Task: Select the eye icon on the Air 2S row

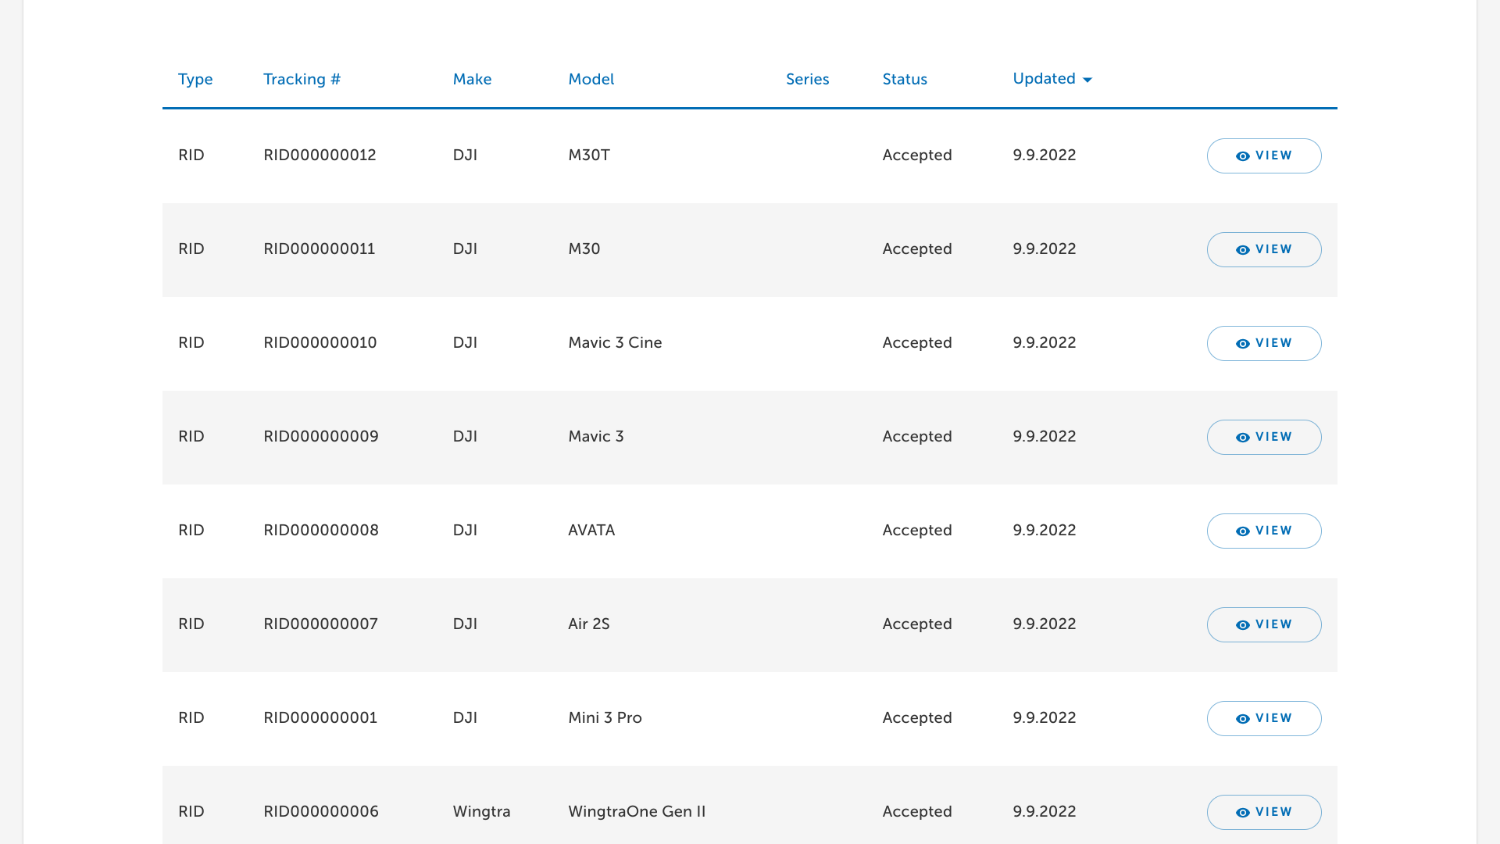Action: [1242, 624]
